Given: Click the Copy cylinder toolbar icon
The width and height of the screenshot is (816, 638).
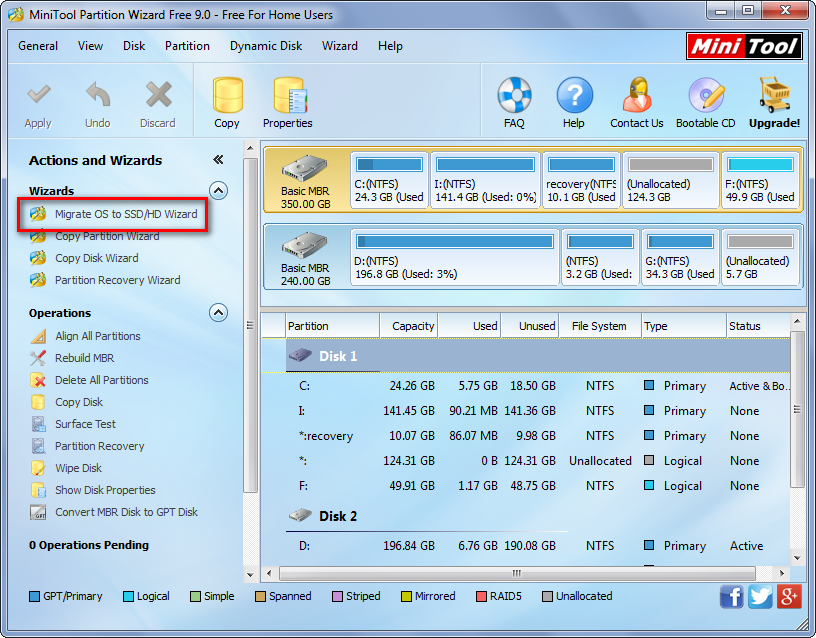Looking at the screenshot, I should click(227, 95).
